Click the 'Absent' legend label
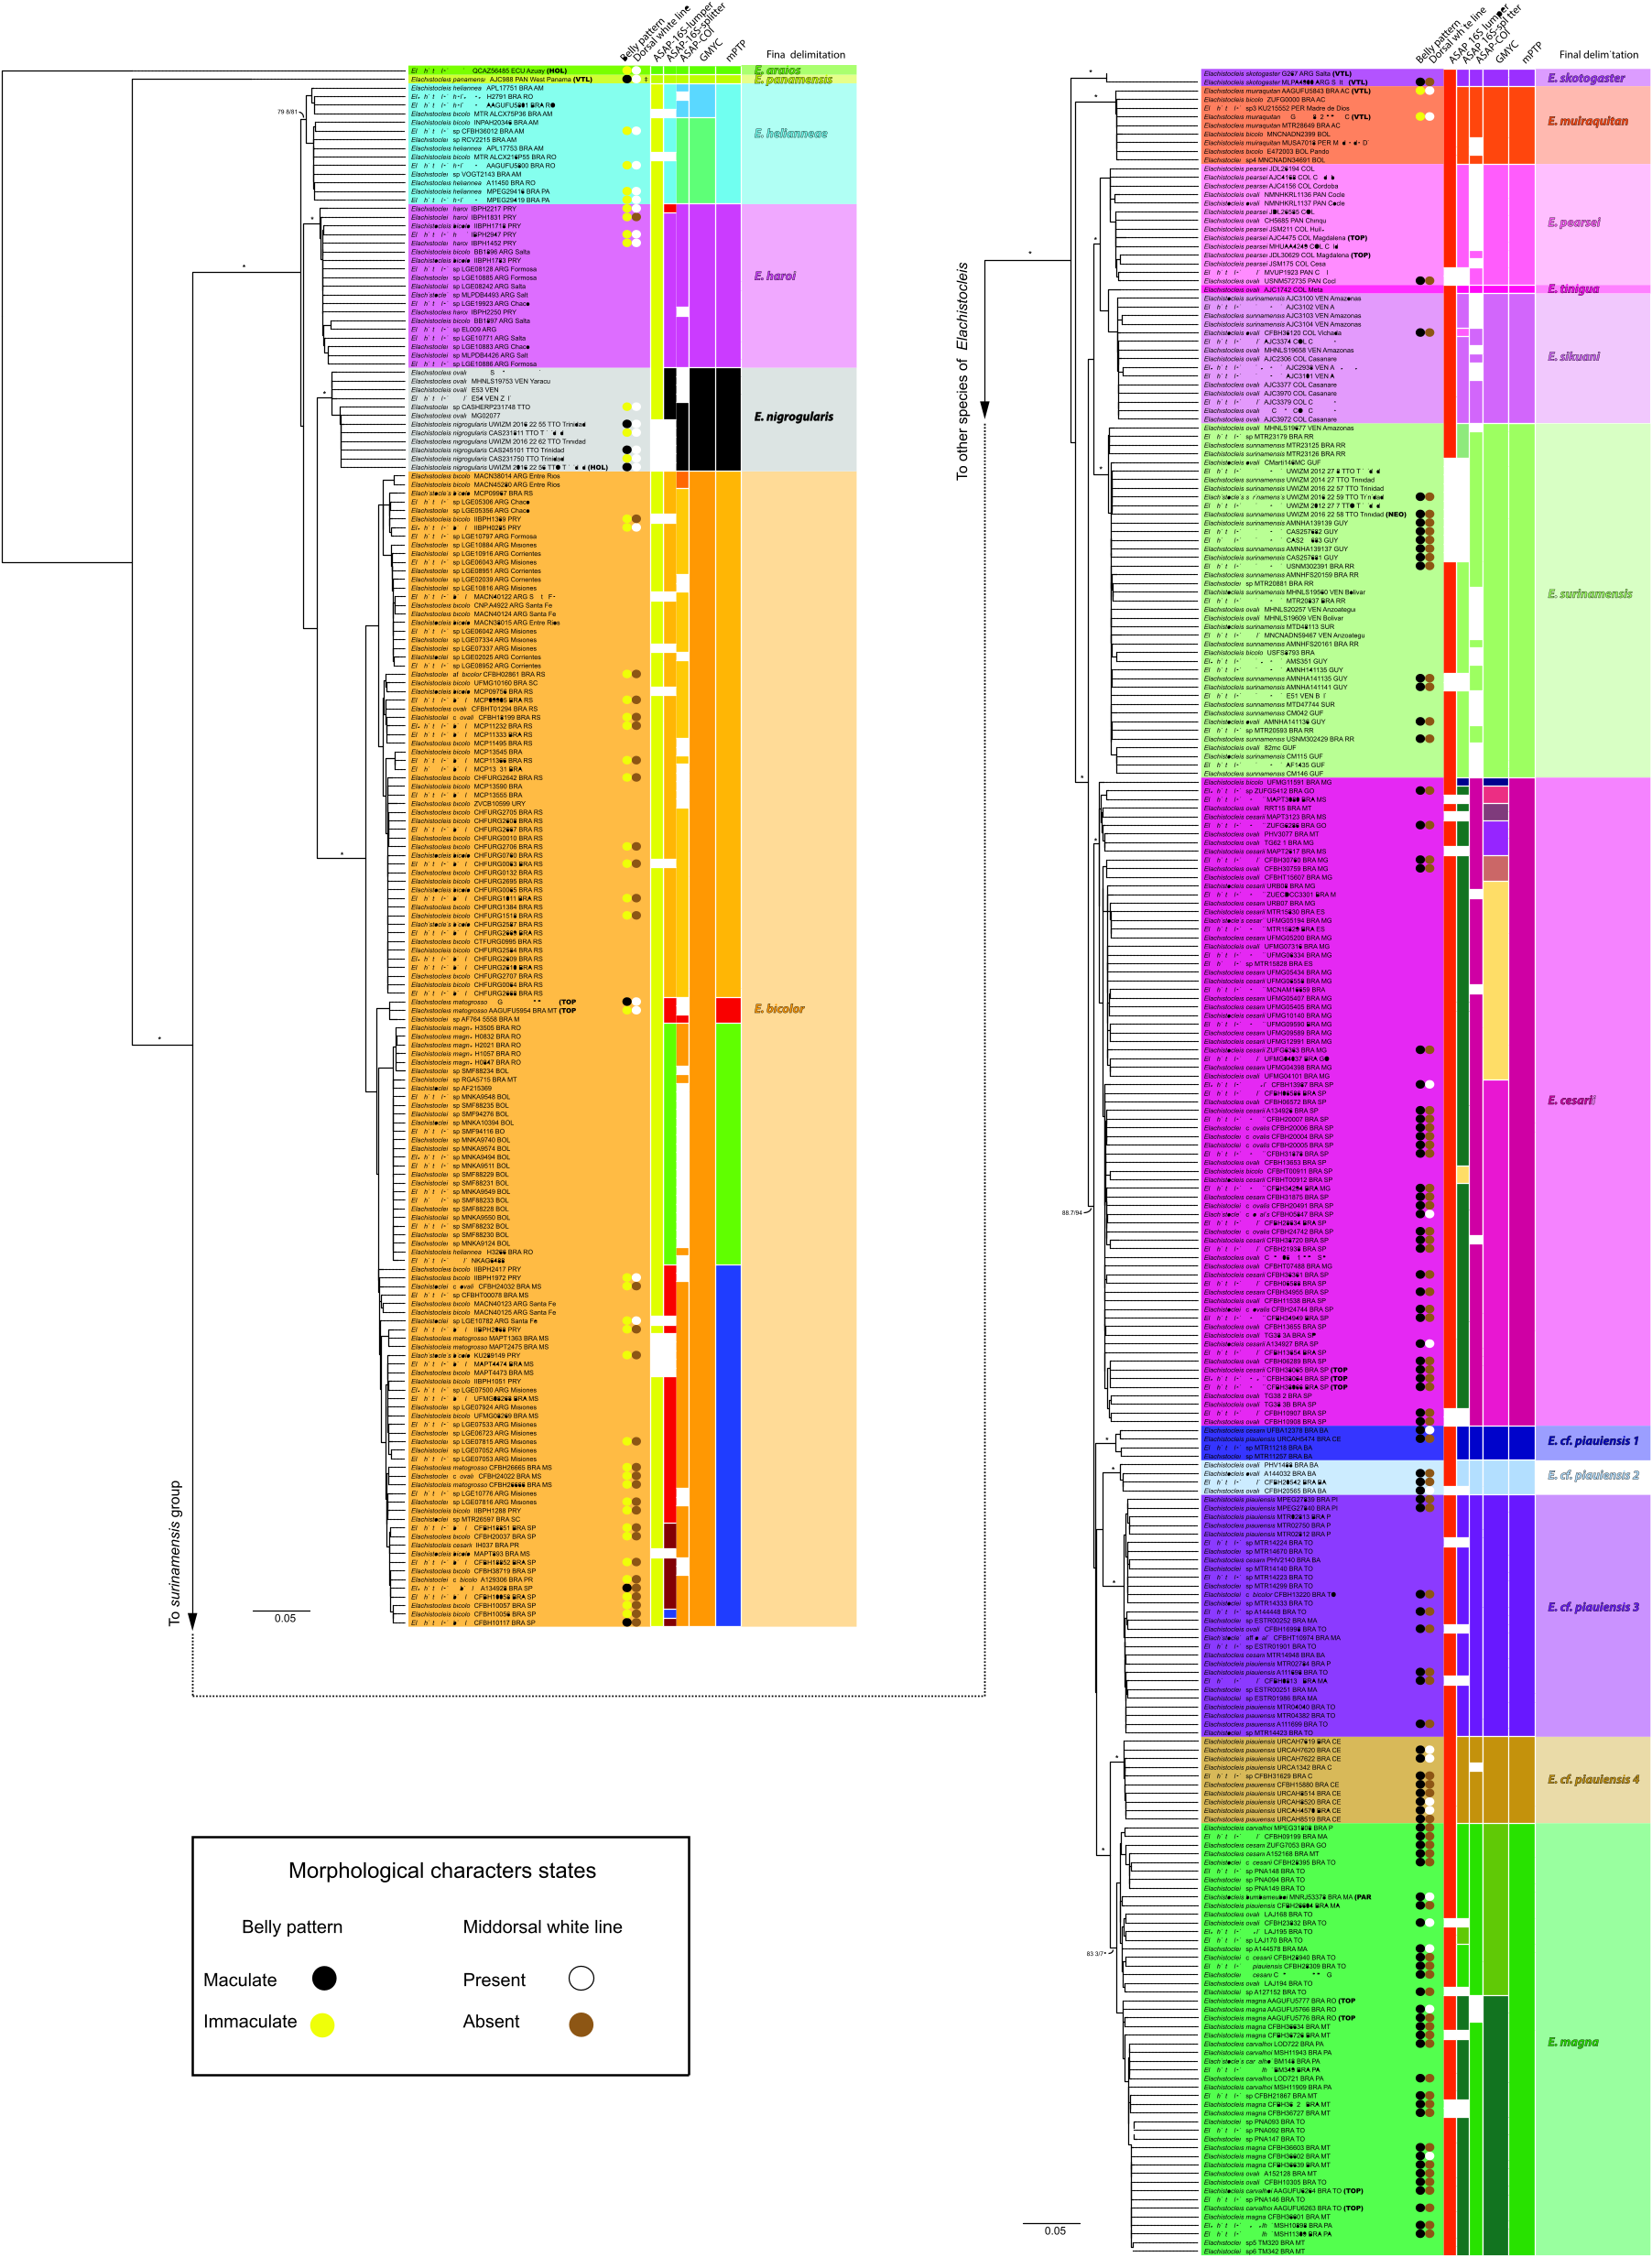This screenshot has height=2257, width=1652. click(x=491, y=2021)
